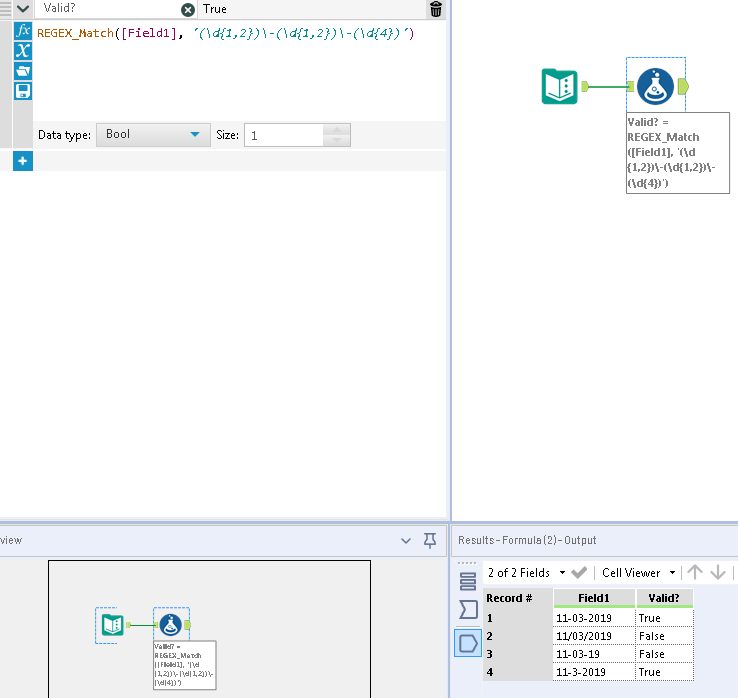
Task: Click the Valid? output column field
Action: (108, 9)
